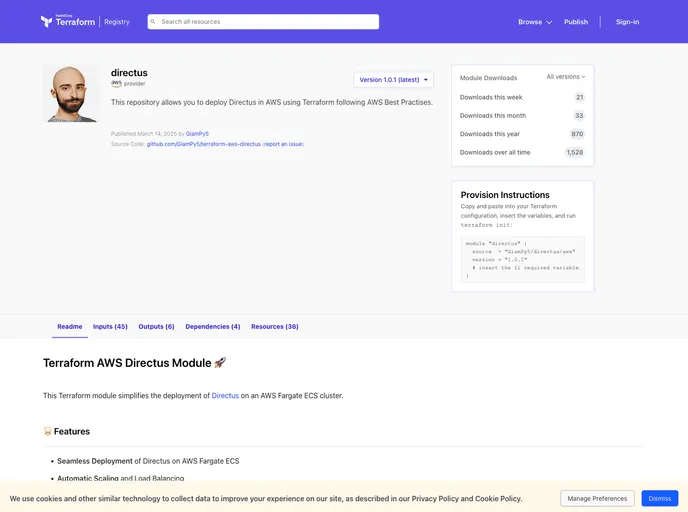Viewport: 688px width, 512px height.
Task: Open the Directus link in the readme
Action: click(x=225, y=396)
